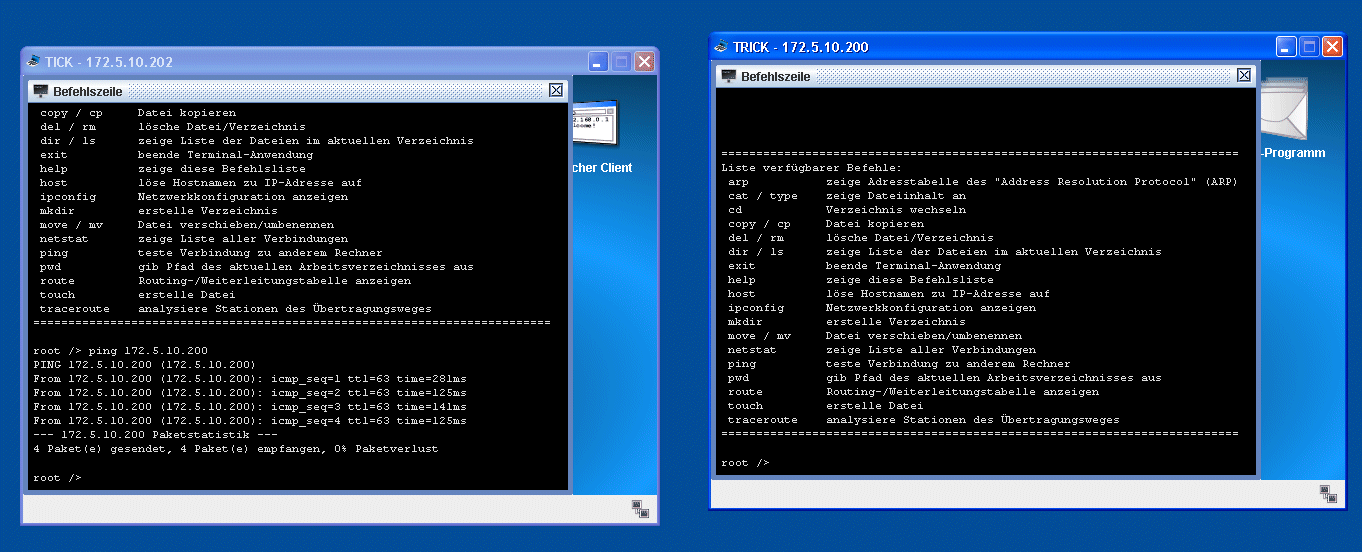Click the TICK window title bar icon
Viewport: 1362px width, 552px height.
[33, 62]
